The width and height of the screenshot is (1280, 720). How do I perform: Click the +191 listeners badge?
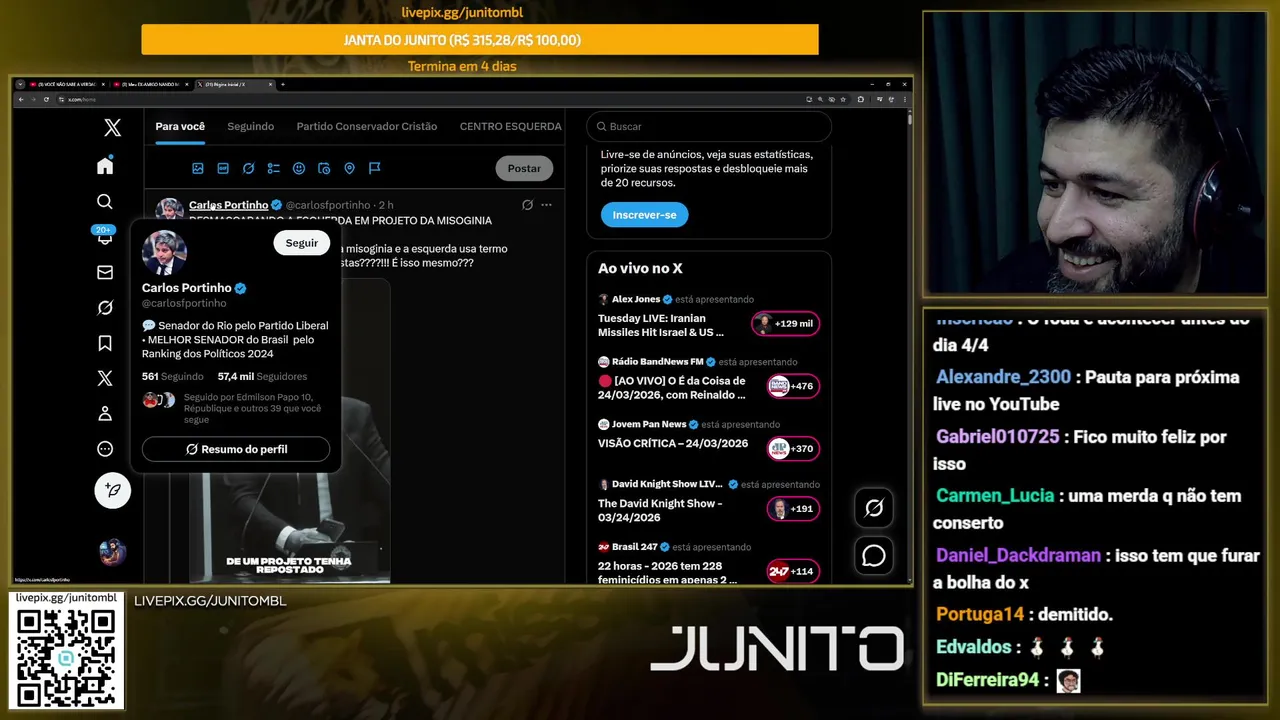point(793,509)
